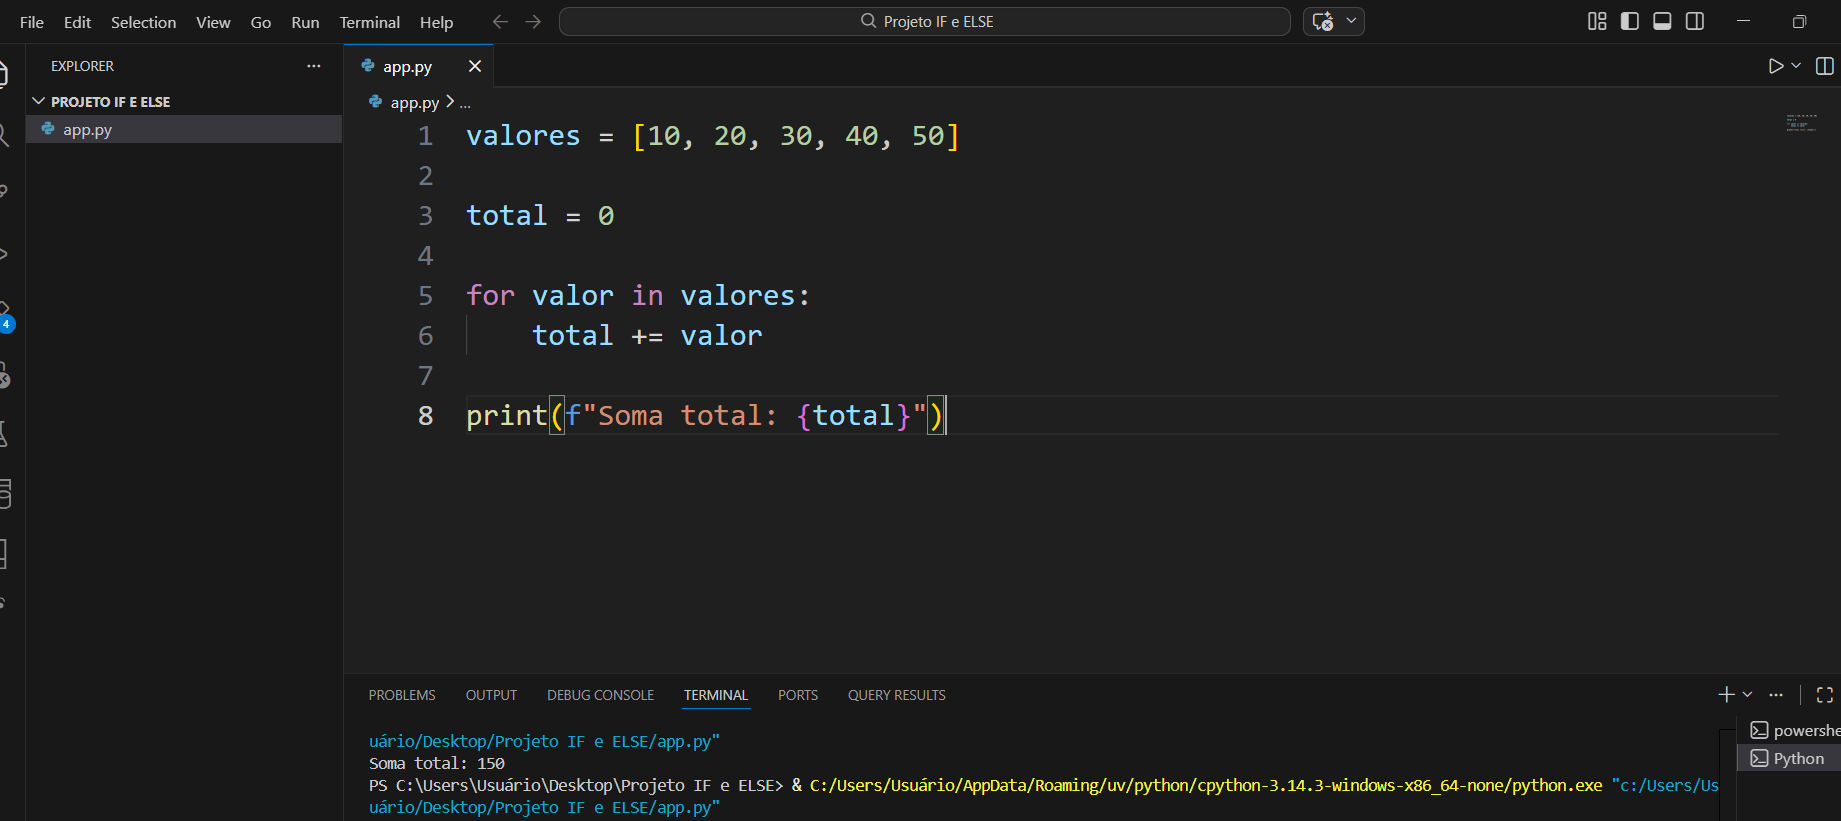
Task: Toggle the bottom panel visibility
Action: click(1662, 21)
